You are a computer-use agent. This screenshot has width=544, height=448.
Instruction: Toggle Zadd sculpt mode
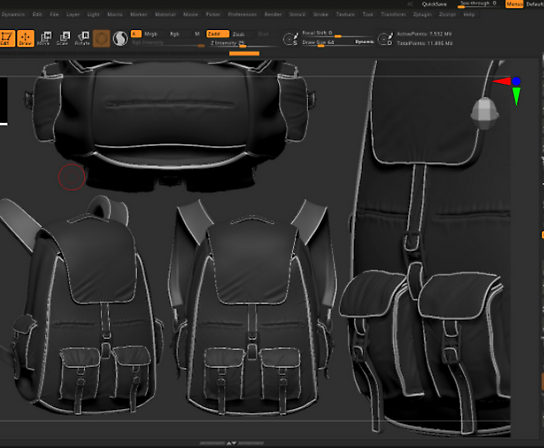(218, 34)
